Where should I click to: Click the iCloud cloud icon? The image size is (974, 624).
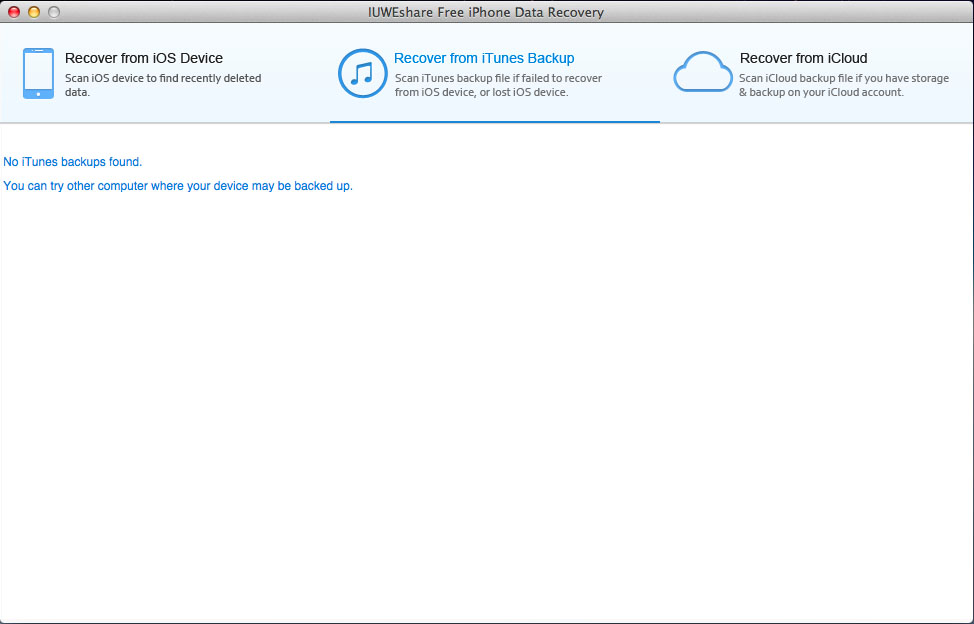click(x=703, y=72)
